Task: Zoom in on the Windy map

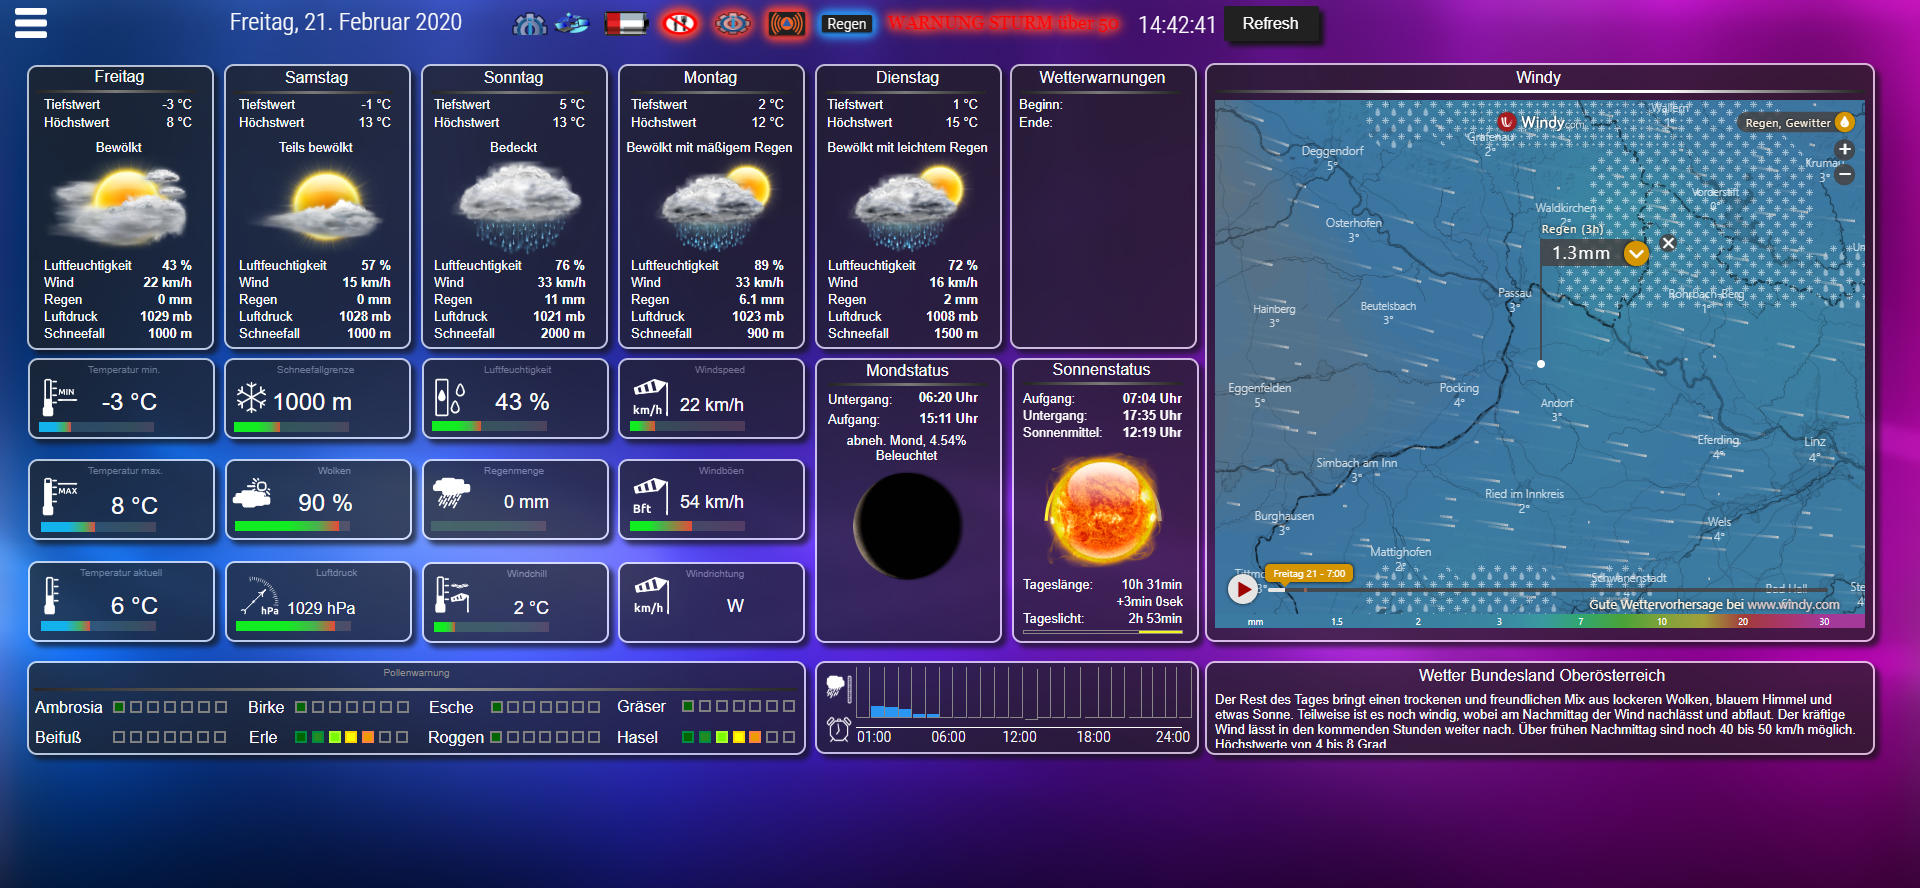Action: pos(1845,149)
